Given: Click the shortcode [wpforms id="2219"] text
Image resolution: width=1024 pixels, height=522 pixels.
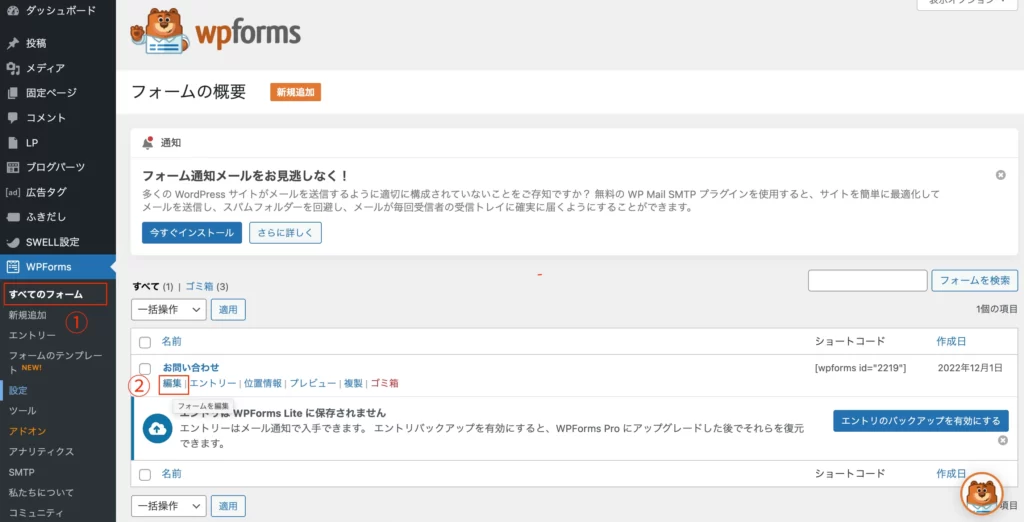Looking at the screenshot, I should [860, 368].
